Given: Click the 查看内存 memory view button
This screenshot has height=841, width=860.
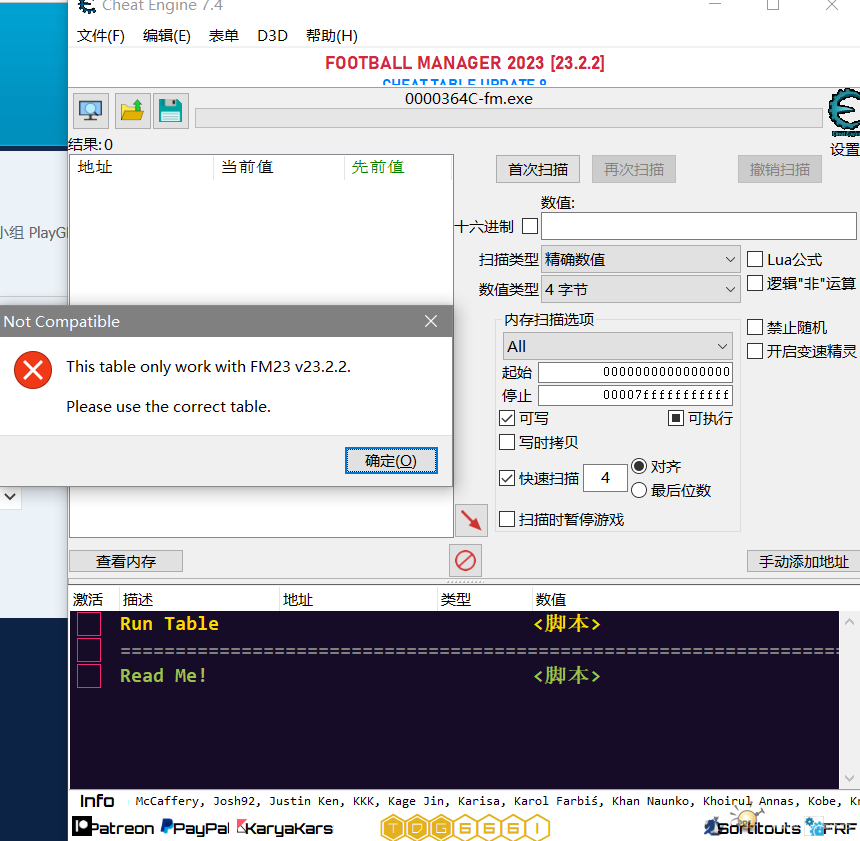Looking at the screenshot, I should point(126,561).
